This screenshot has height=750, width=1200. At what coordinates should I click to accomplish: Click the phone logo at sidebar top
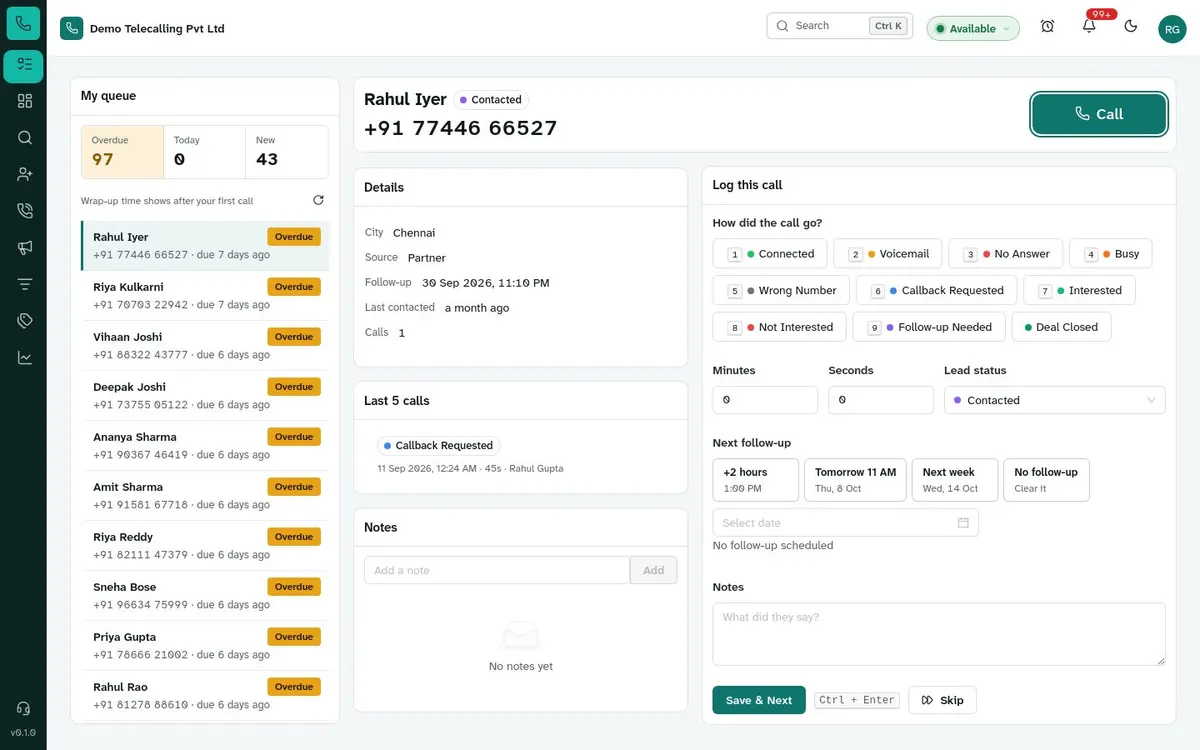point(24,23)
